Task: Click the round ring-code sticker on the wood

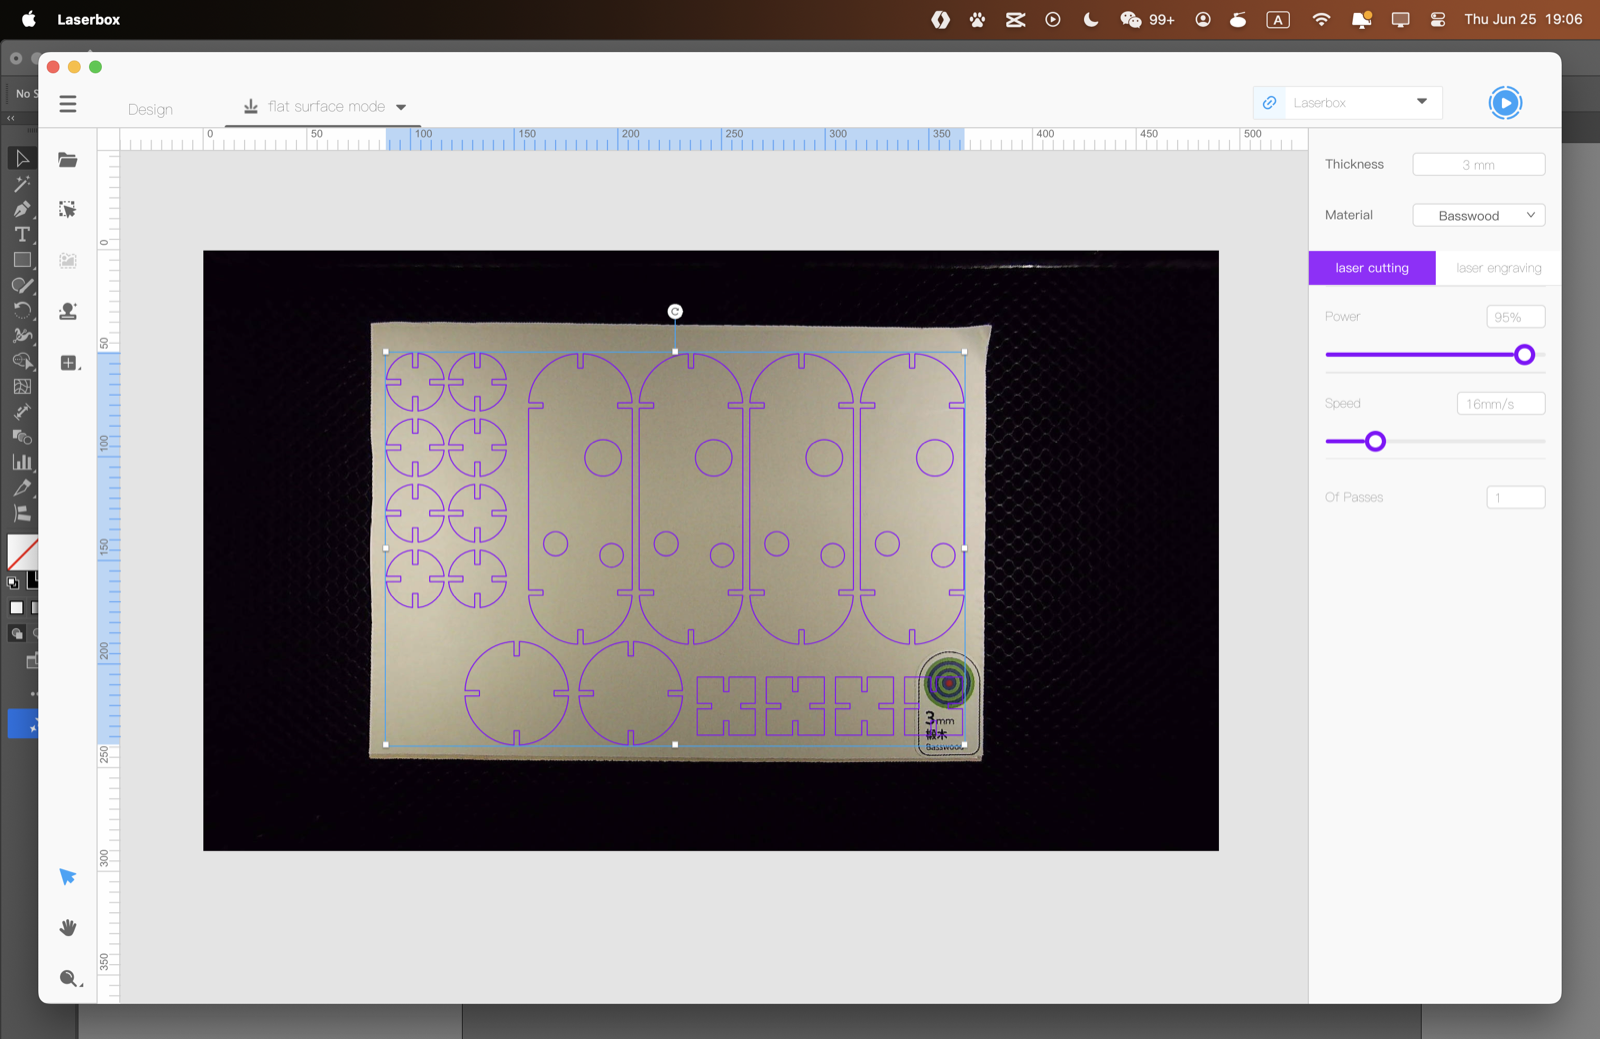Action: [948, 684]
